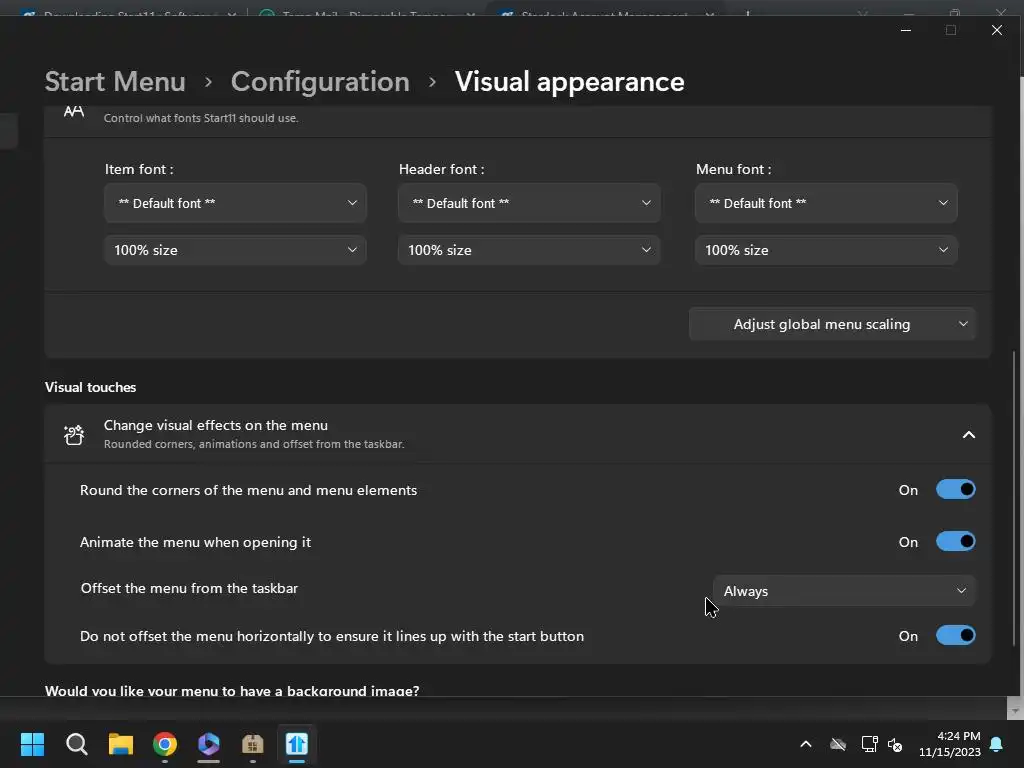Toggle Do not offset the menu horizontally switch
This screenshot has width=1024, height=768.
pos(955,635)
